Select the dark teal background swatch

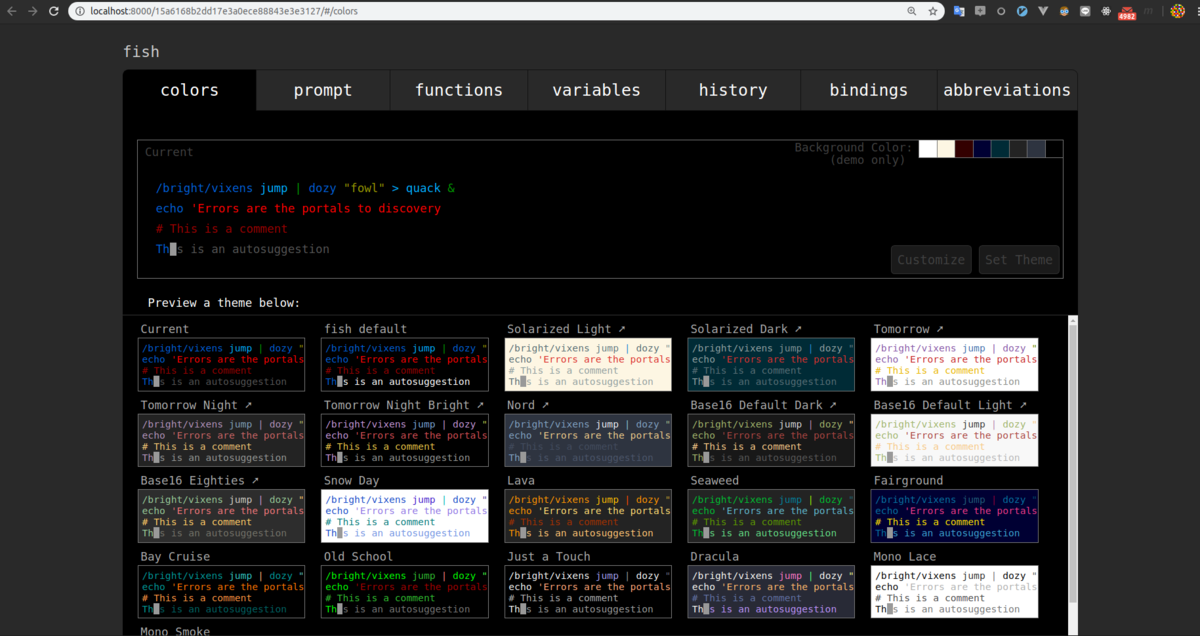tap(1000, 149)
